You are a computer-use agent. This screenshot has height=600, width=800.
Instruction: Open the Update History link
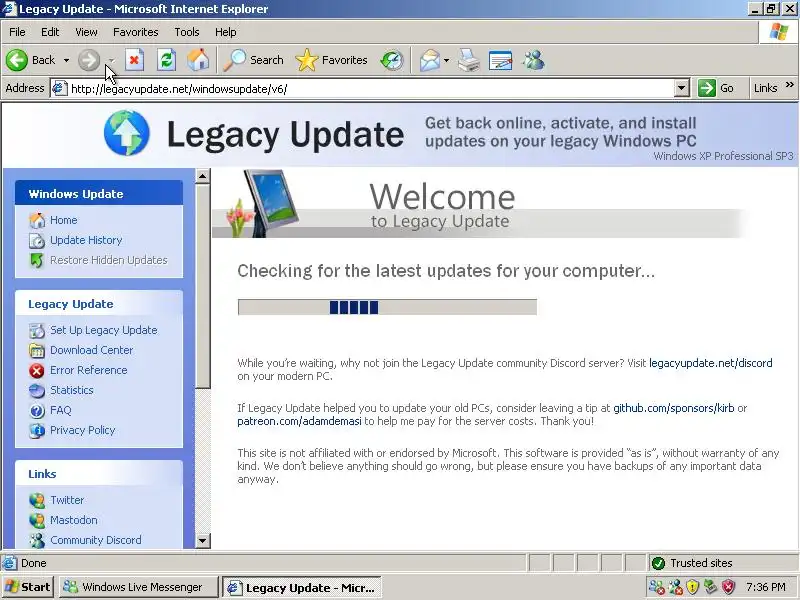pos(86,240)
